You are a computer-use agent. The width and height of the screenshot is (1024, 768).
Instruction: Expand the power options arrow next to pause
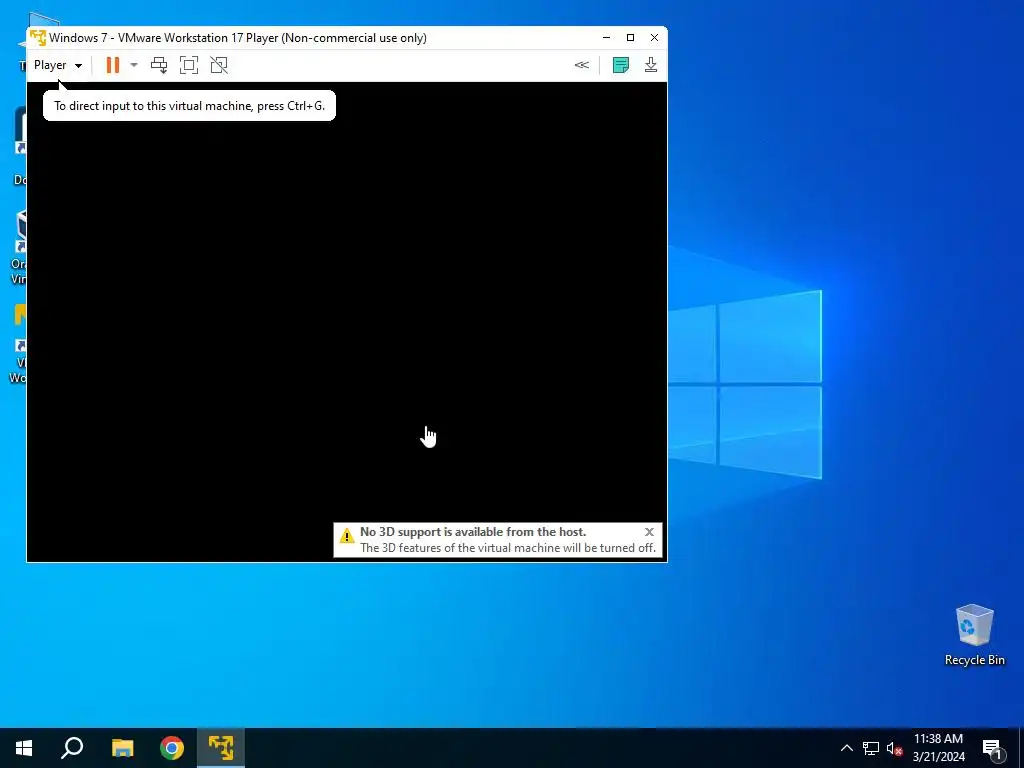click(x=134, y=65)
